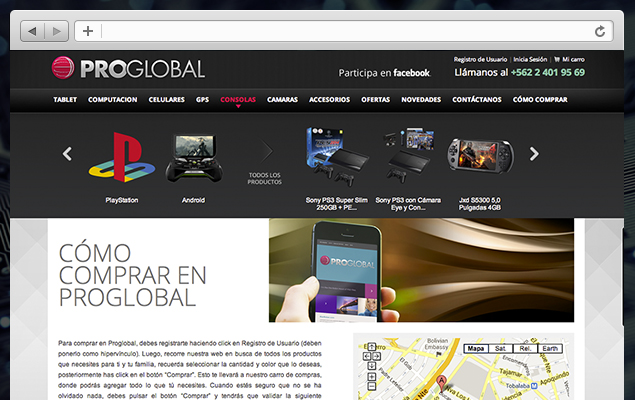Open the Jxd S5300 5,0 Pulgadas product
Image resolution: width=635 pixels, height=400 pixels.
pos(480,156)
